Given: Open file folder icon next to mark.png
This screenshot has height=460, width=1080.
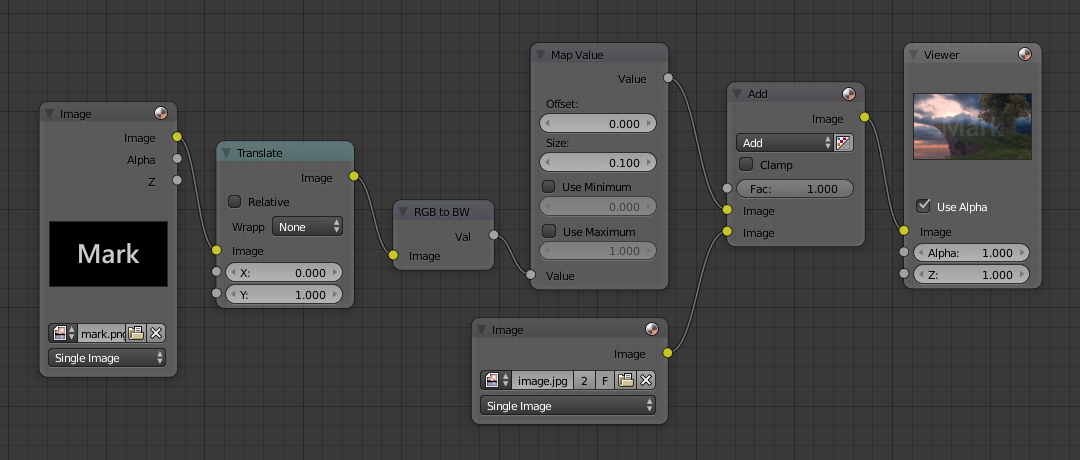Looking at the screenshot, I should coord(136,333).
